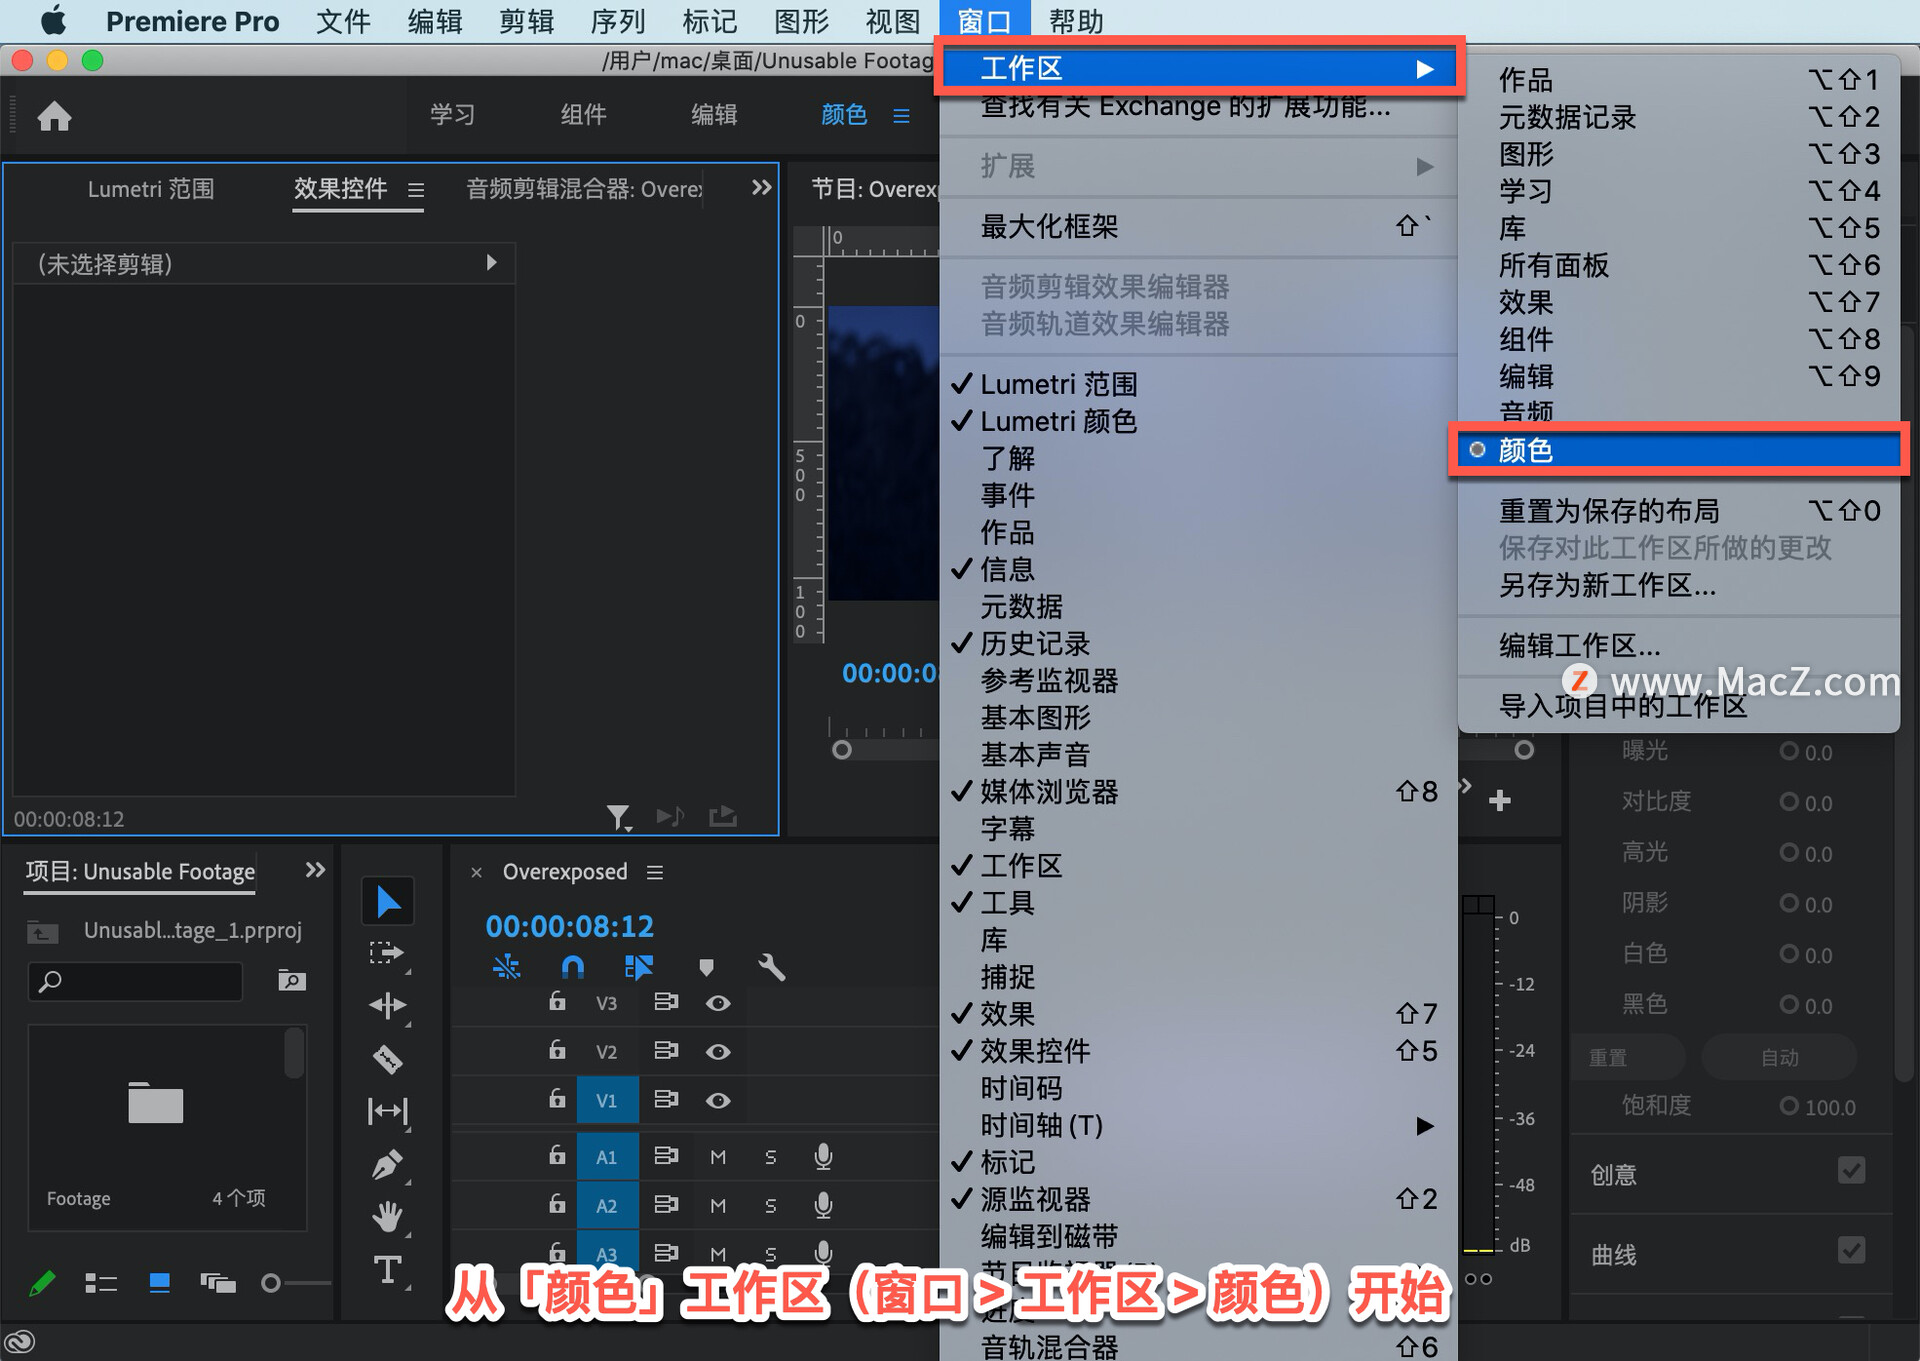Expand the (未选择剪辑) arrow
Viewport: 1920px width, 1361px height.
click(491, 263)
